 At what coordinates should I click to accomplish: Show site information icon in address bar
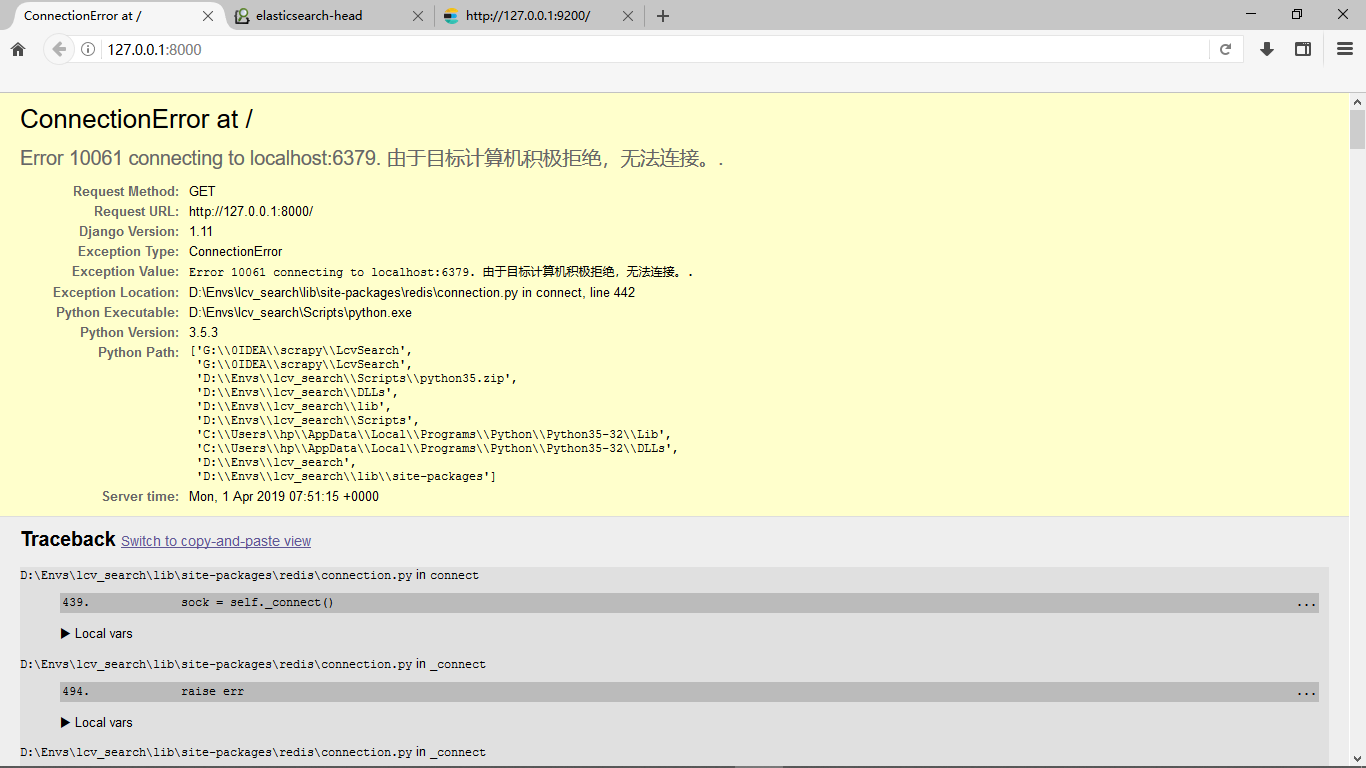tap(88, 49)
